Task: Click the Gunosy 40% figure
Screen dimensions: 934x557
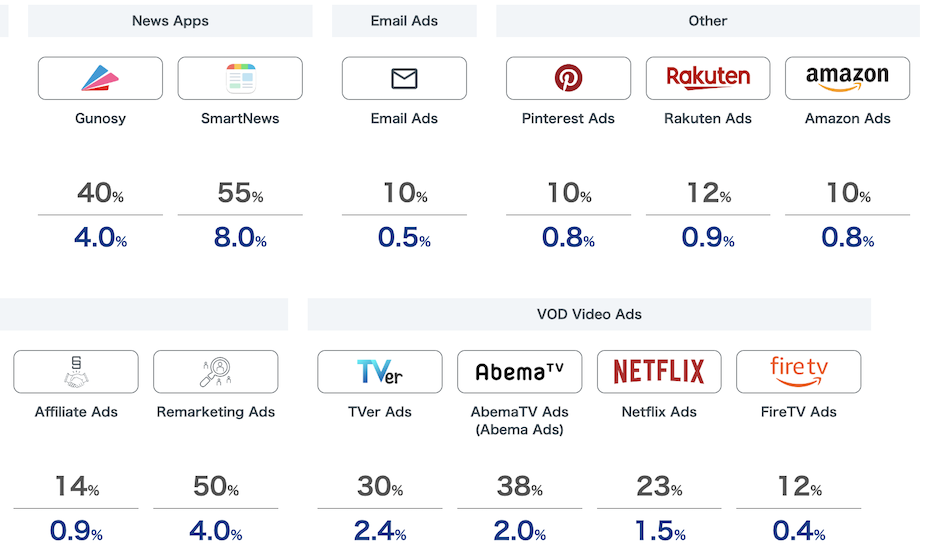Action: (x=100, y=193)
